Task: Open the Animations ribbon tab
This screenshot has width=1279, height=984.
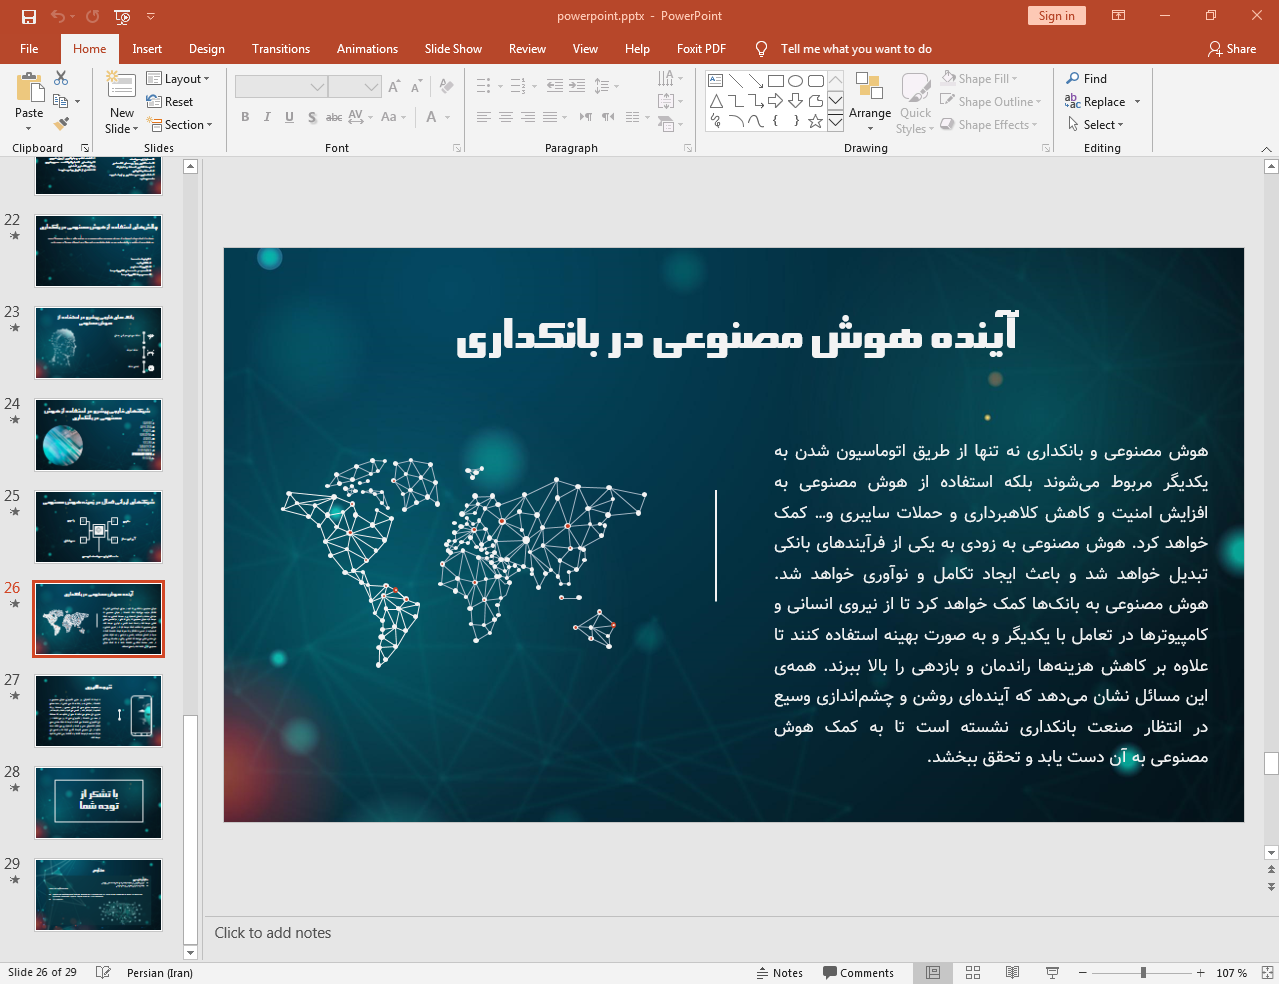Action: coord(367,49)
